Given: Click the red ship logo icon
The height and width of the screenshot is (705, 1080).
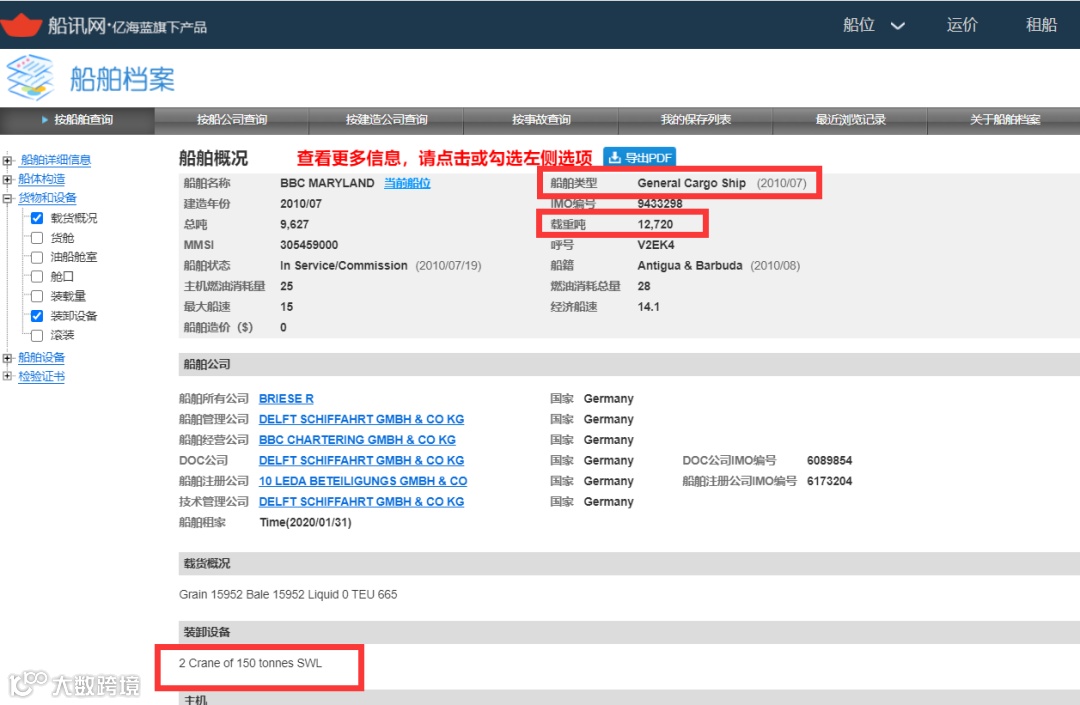Looking at the screenshot, I should coord(21,25).
